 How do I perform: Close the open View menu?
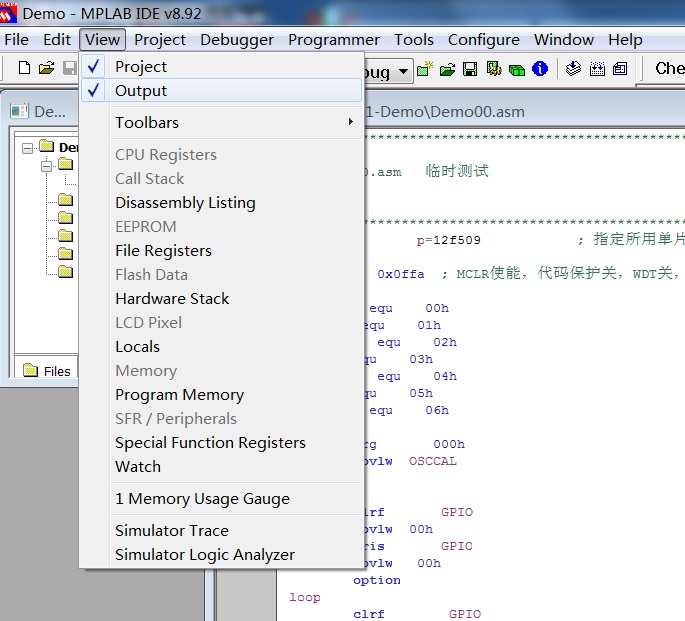[x=102, y=40]
